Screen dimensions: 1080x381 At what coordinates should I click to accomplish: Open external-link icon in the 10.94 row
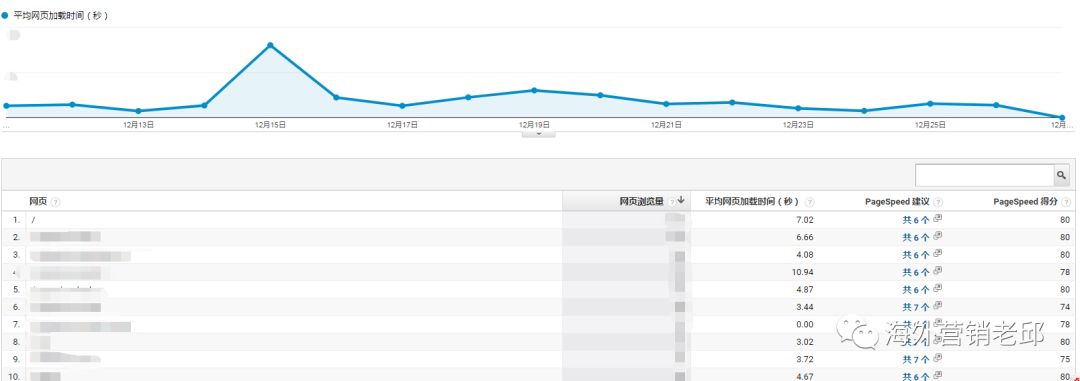point(937,271)
